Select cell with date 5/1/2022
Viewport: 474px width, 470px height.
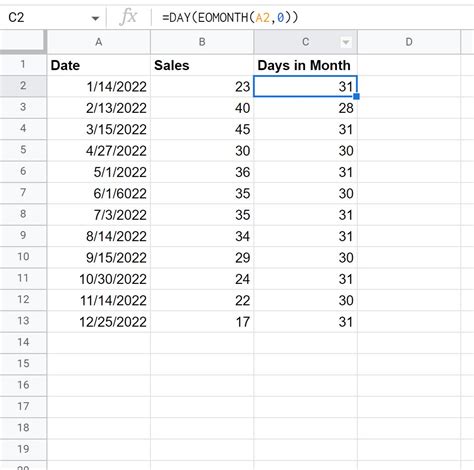(x=99, y=172)
